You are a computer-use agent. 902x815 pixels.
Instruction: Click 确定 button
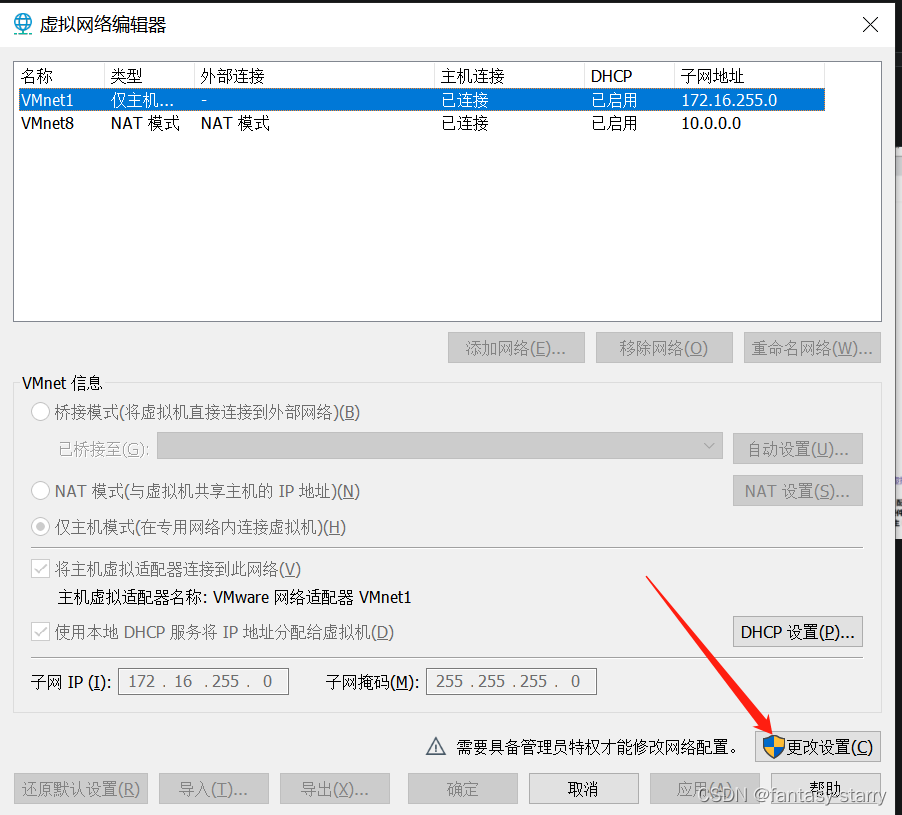[463, 789]
